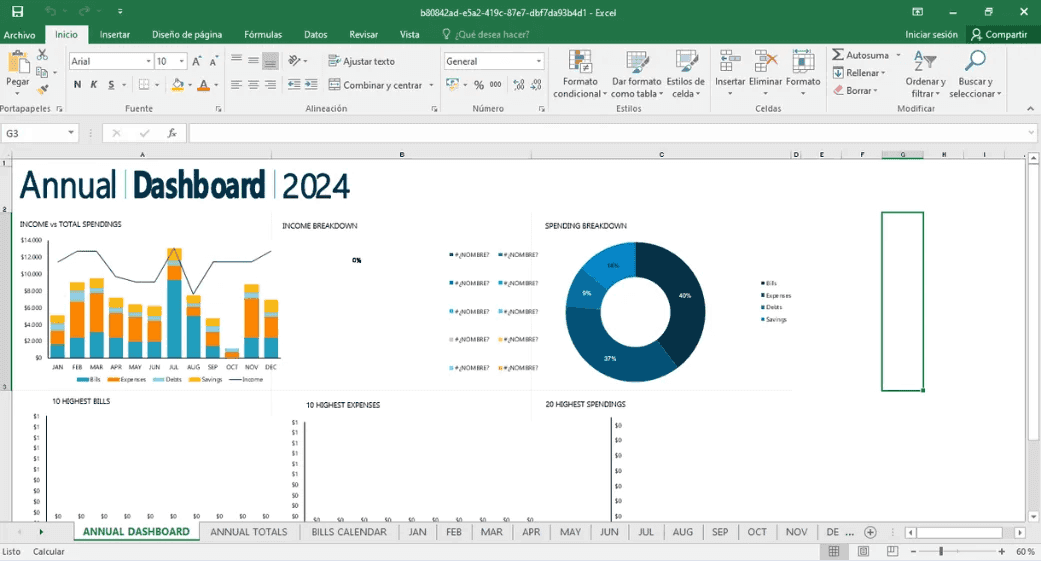The width and height of the screenshot is (1041, 561).
Task: Cut selection with the scissors icon
Action: click(42, 54)
